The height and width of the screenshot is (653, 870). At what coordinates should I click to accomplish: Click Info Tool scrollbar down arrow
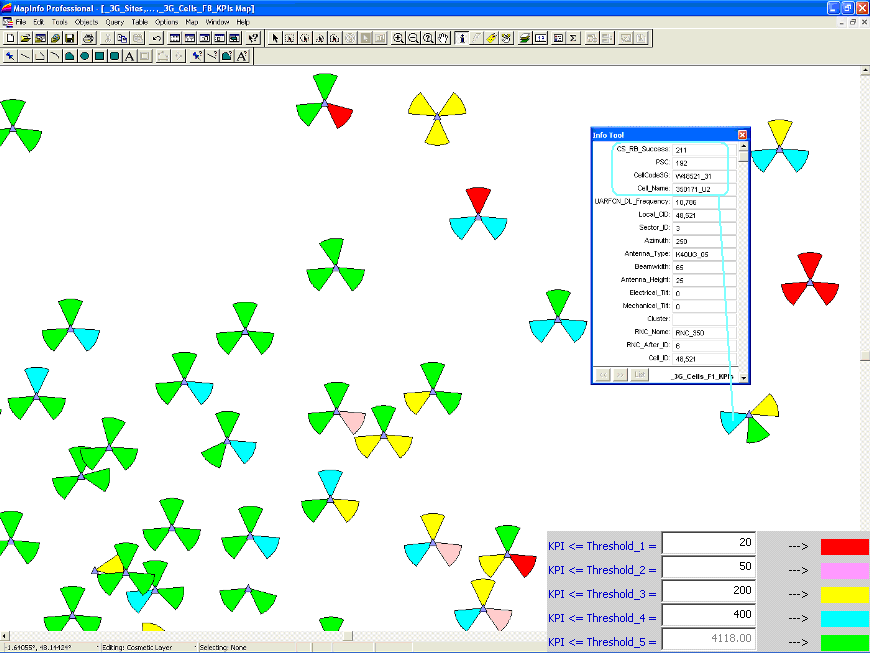click(743, 377)
